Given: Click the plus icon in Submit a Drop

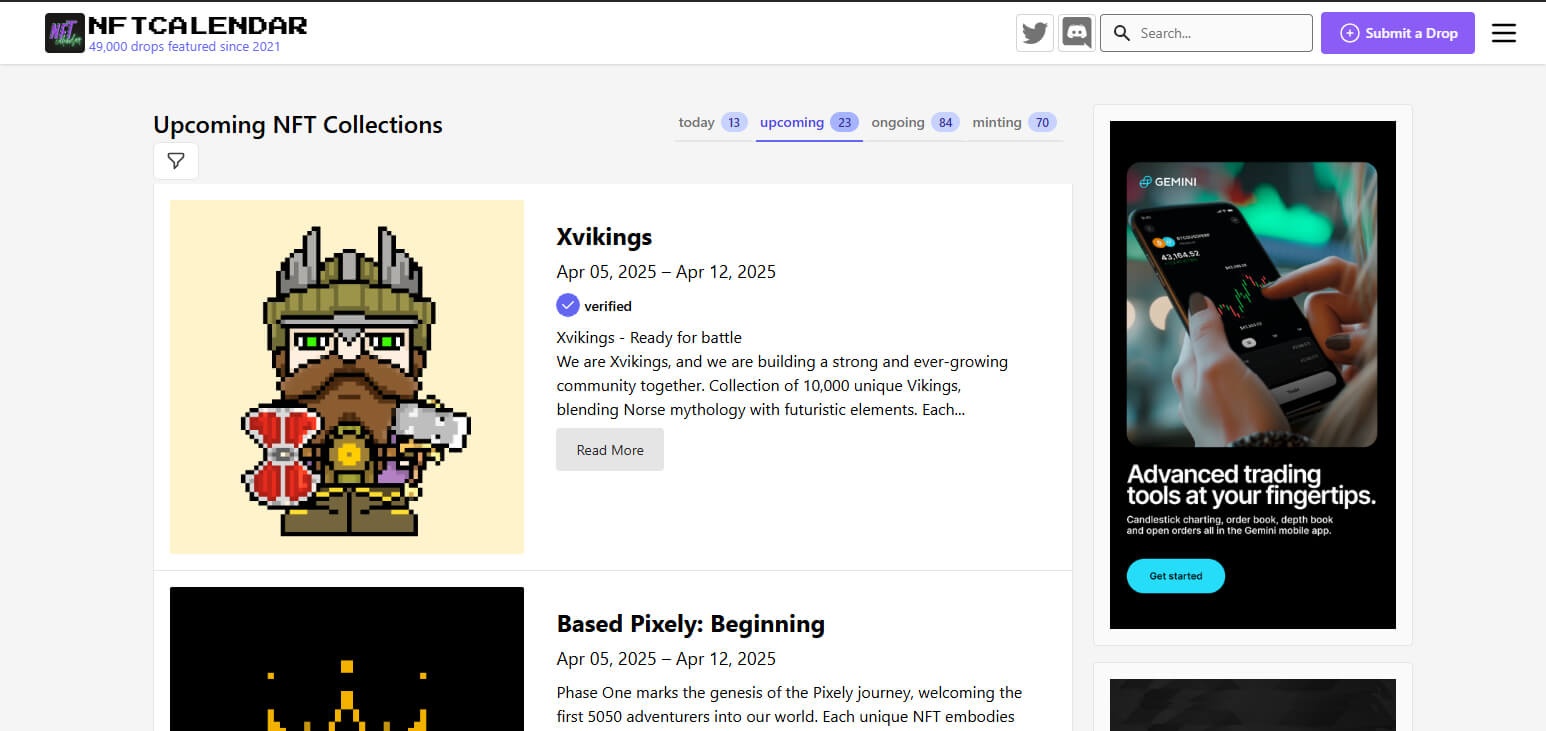Looking at the screenshot, I should pos(1349,33).
